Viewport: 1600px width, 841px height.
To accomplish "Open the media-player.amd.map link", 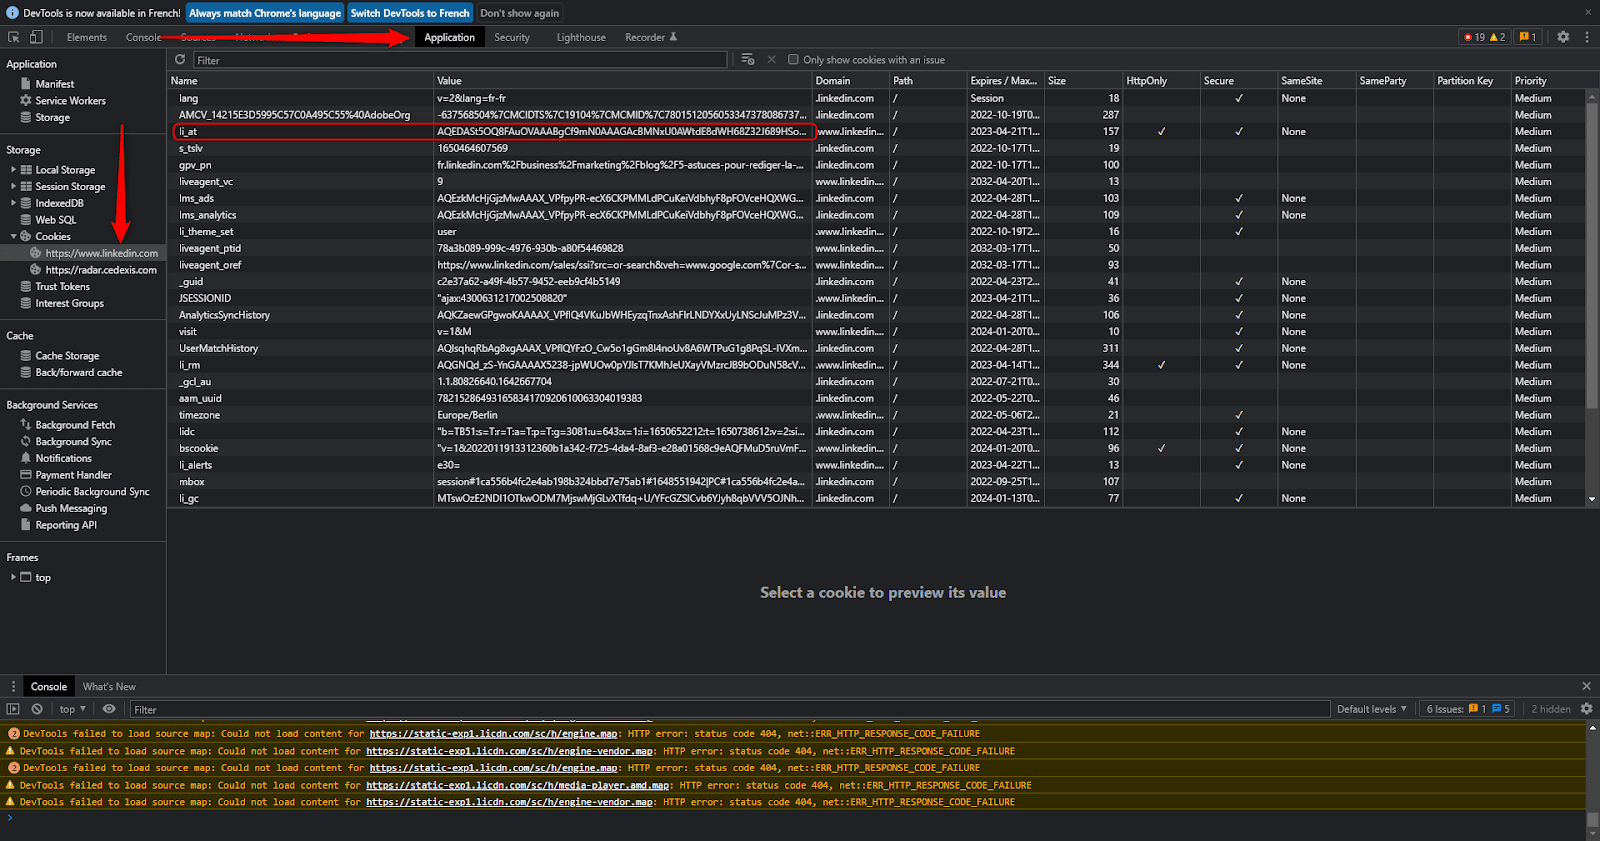I will (517, 785).
